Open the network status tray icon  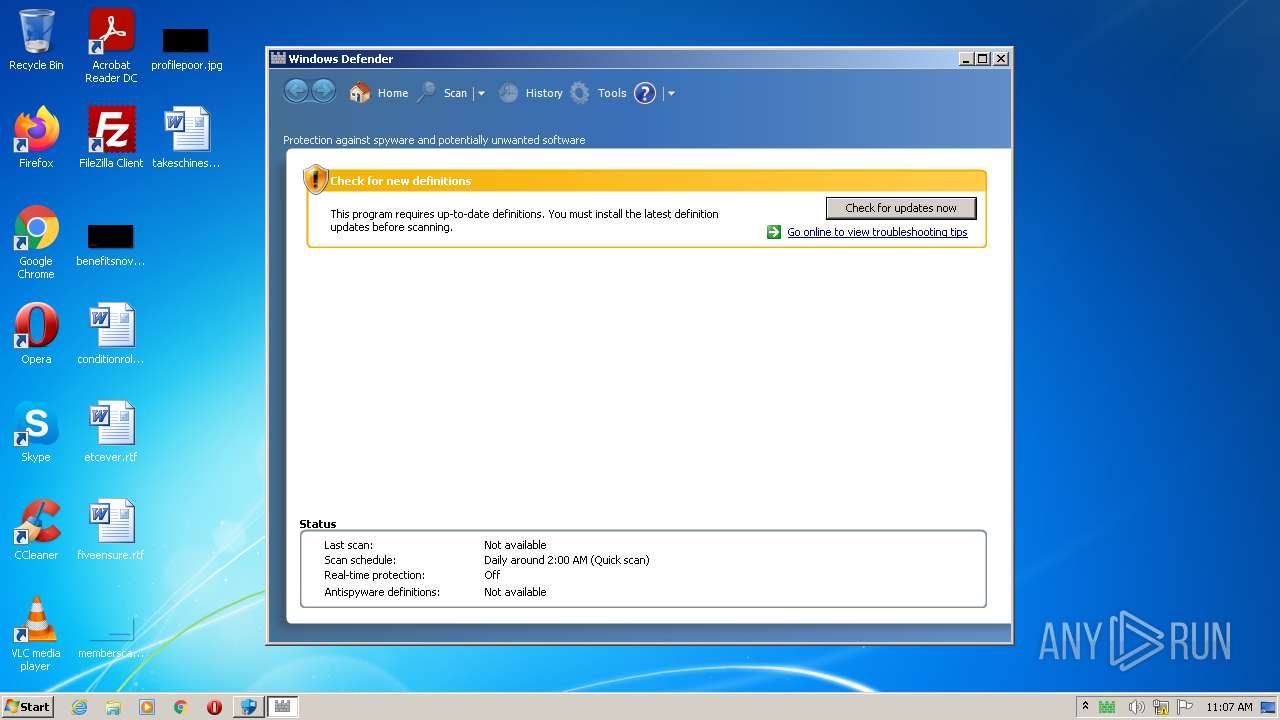(x=1161, y=707)
